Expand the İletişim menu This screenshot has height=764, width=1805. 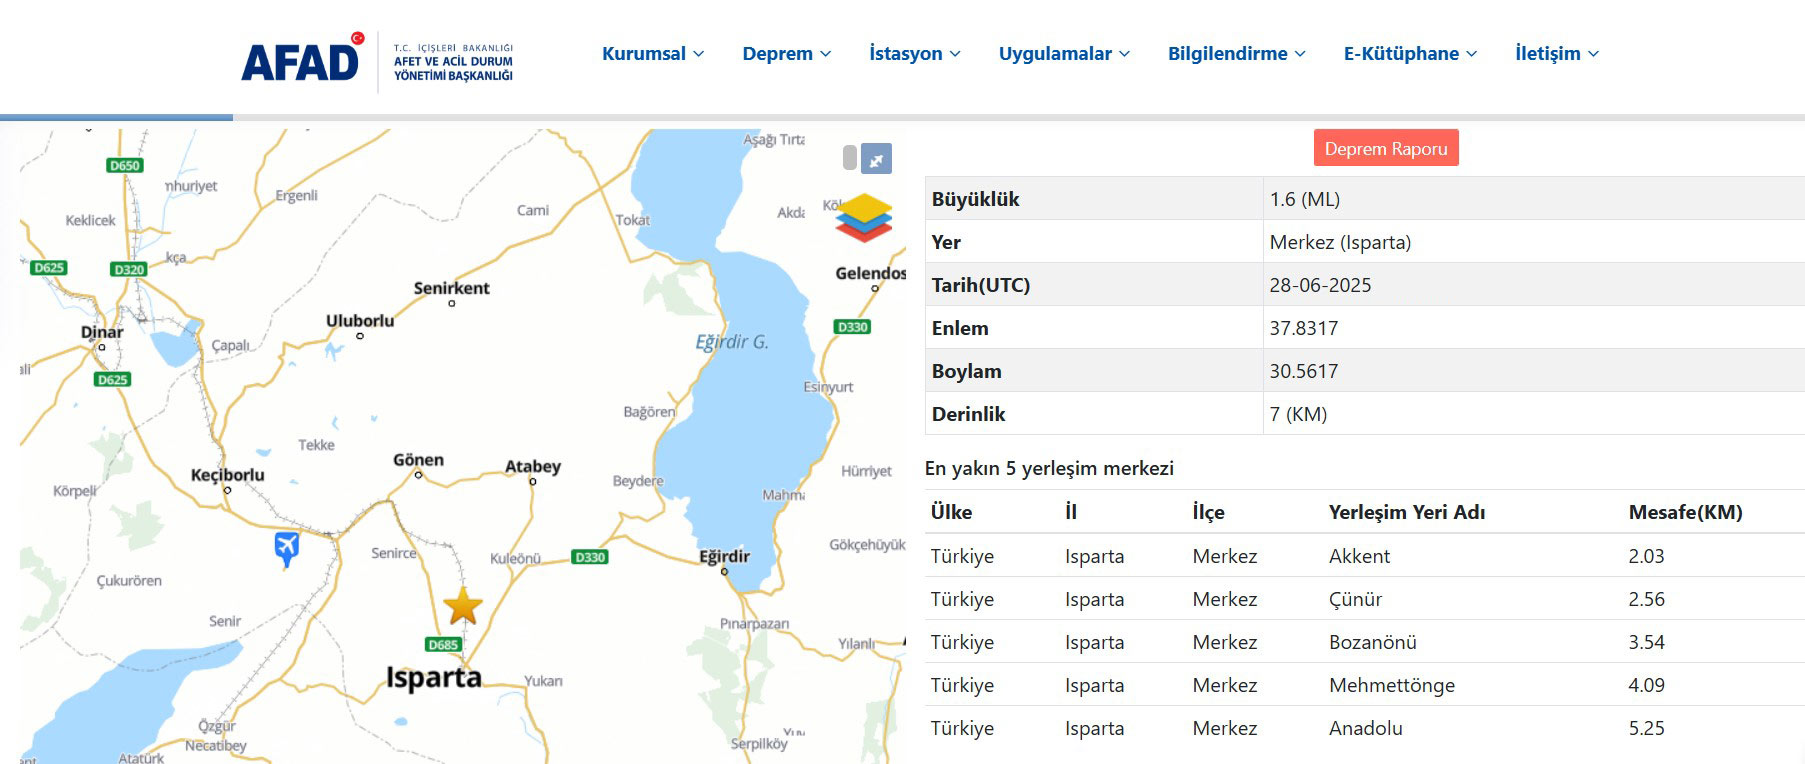click(1557, 54)
